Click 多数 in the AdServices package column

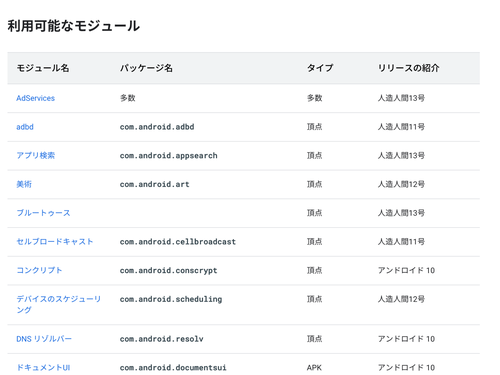[128, 98]
